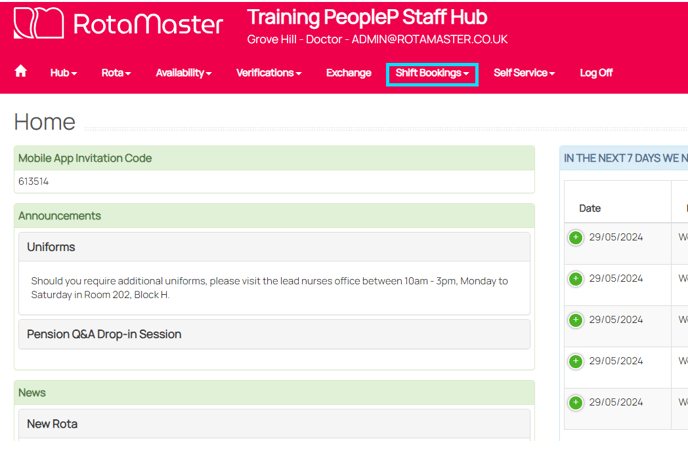Collapse the Uniforms announcement
The image size is (688, 456).
pos(51,247)
